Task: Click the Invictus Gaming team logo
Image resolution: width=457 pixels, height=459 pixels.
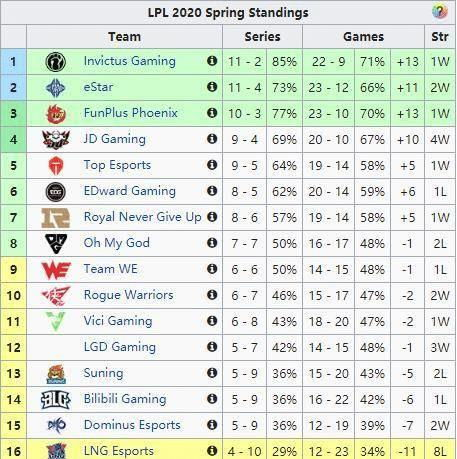Action: coord(55,62)
